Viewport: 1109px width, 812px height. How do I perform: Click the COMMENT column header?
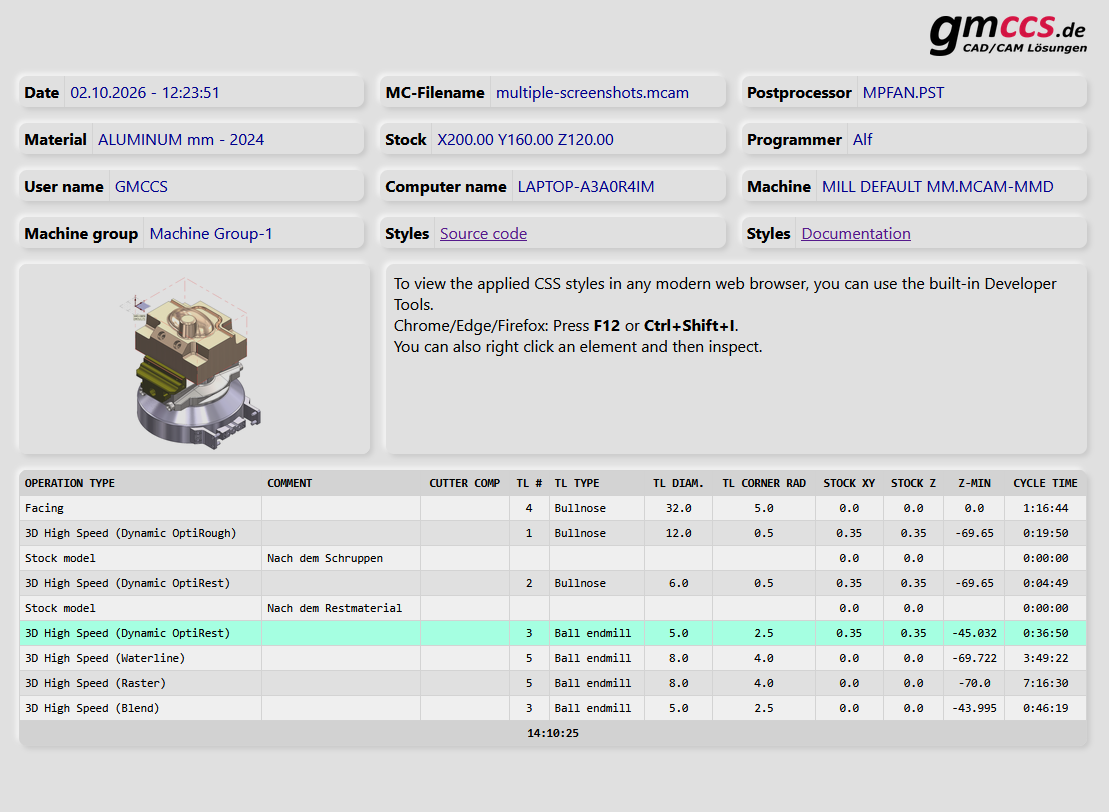point(289,483)
